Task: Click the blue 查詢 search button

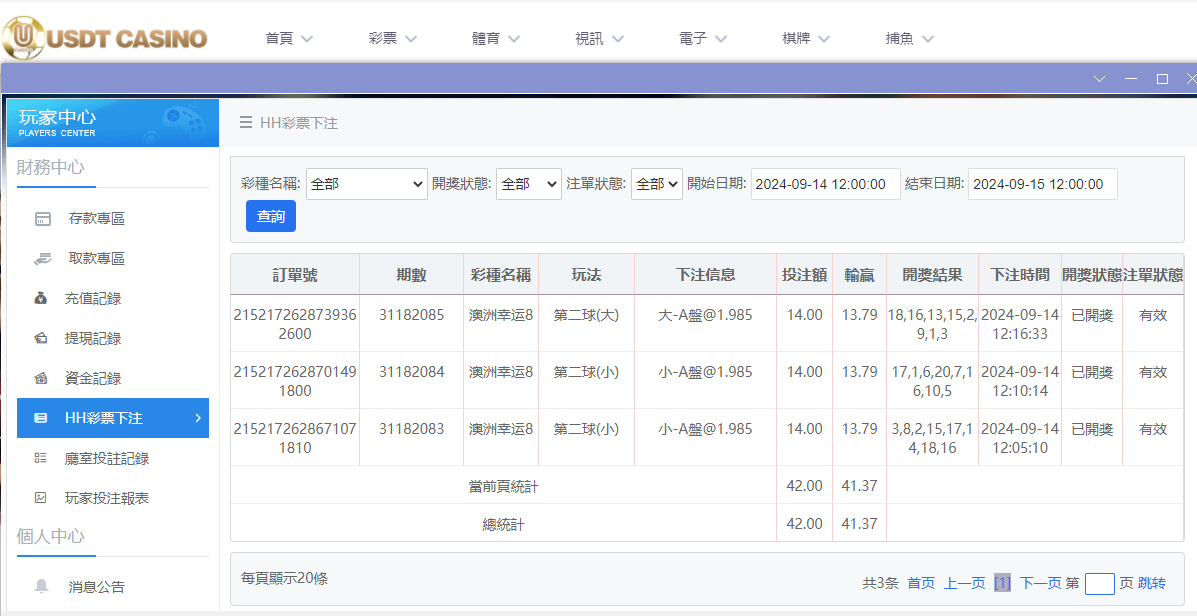Action: (x=271, y=216)
